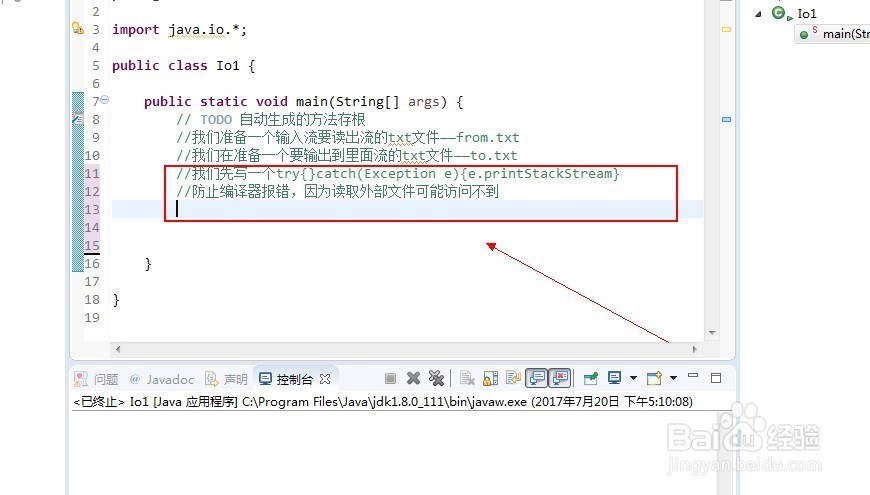The width and height of the screenshot is (870, 495).
Task: Click the editor horizontal scroll left arrow
Action: tap(118, 350)
